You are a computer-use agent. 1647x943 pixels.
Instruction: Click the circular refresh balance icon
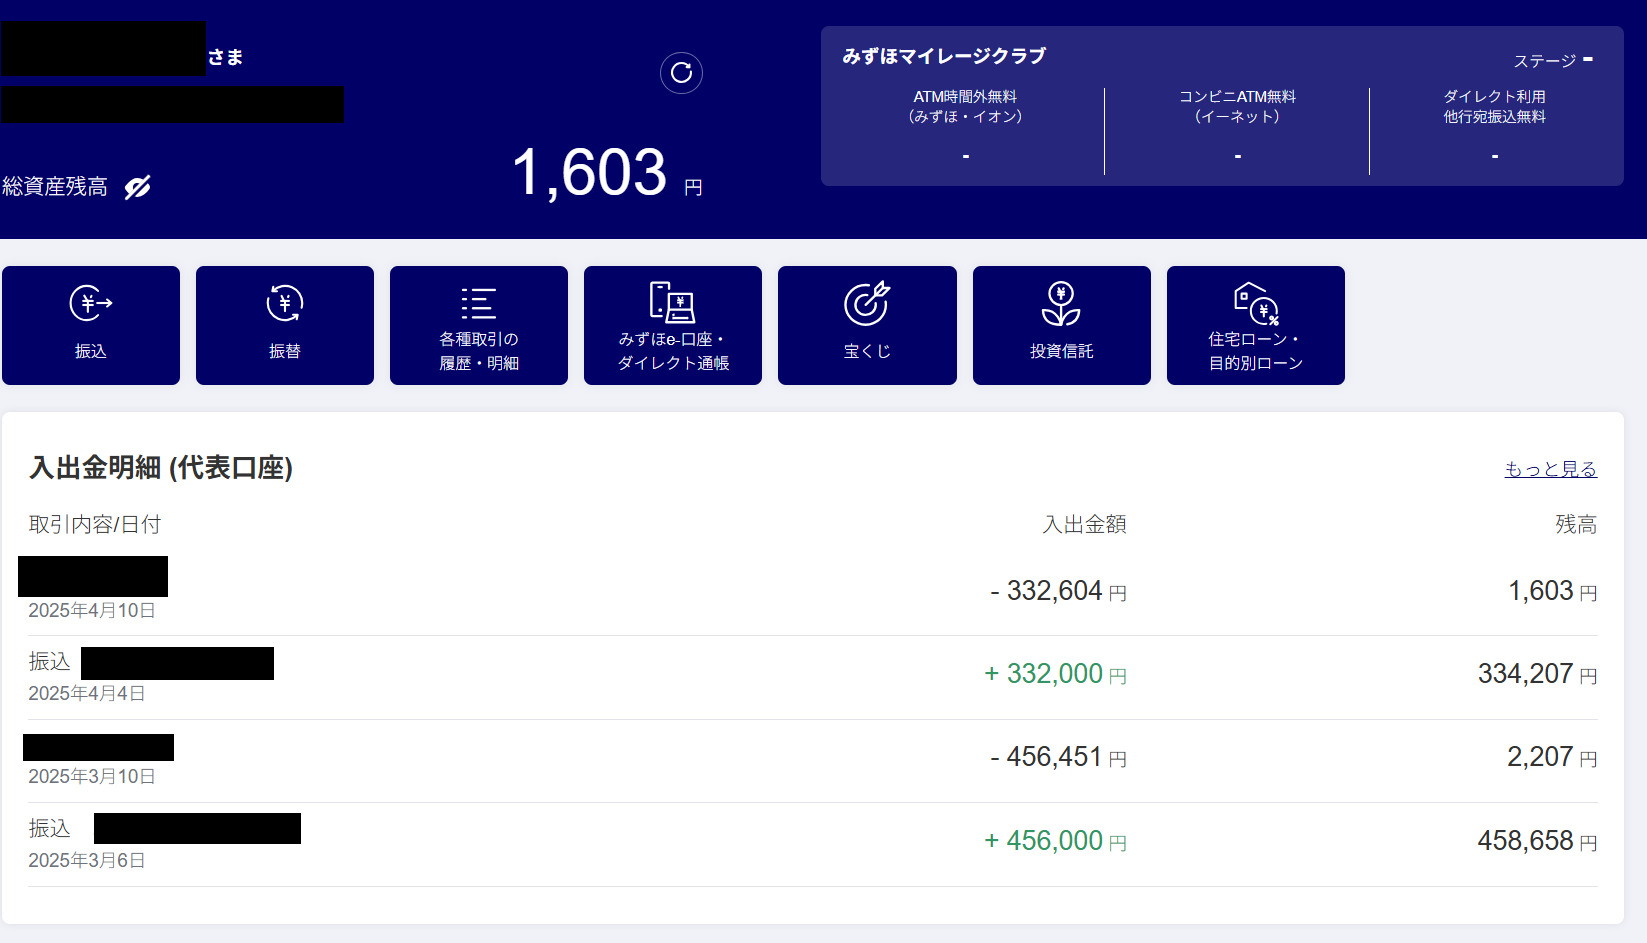(681, 73)
